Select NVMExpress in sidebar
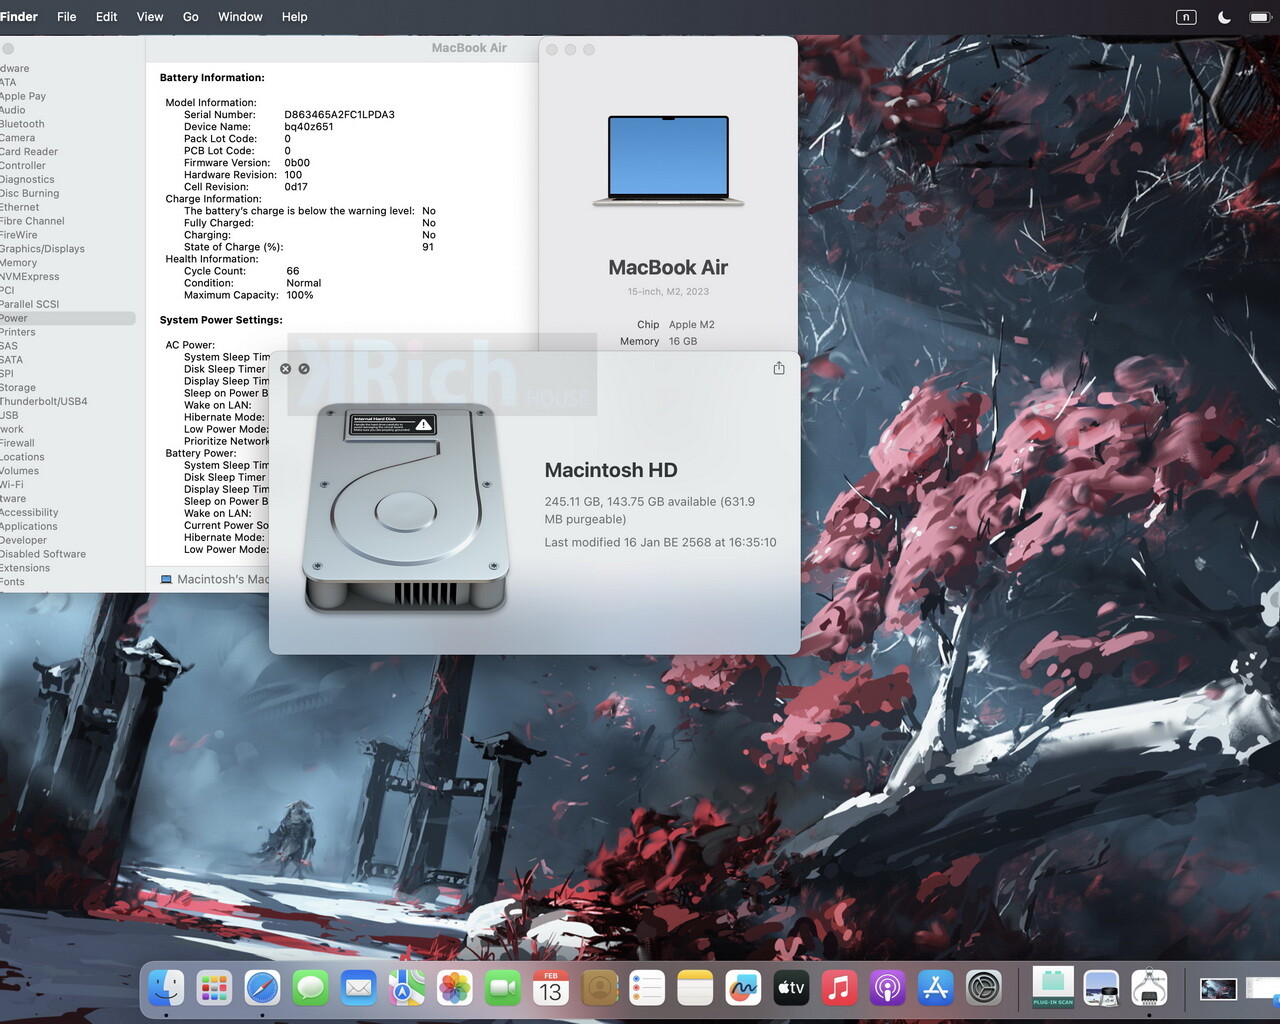Viewport: 1280px width, 1024px height. 30,277
